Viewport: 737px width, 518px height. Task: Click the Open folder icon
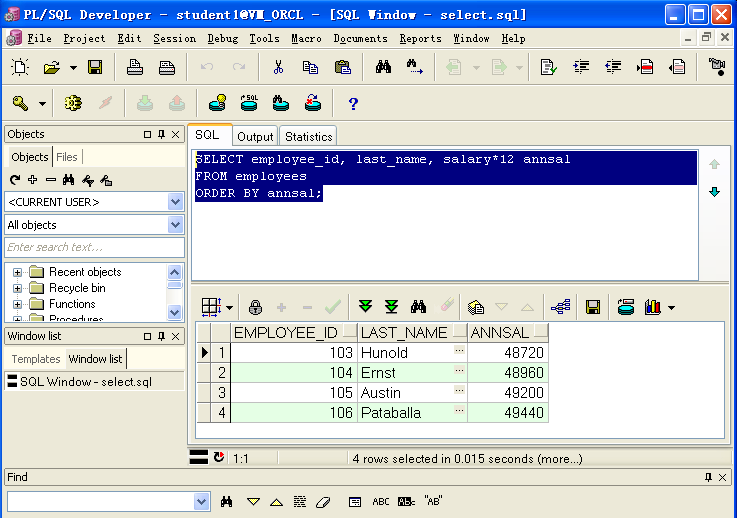click(52, 67)
